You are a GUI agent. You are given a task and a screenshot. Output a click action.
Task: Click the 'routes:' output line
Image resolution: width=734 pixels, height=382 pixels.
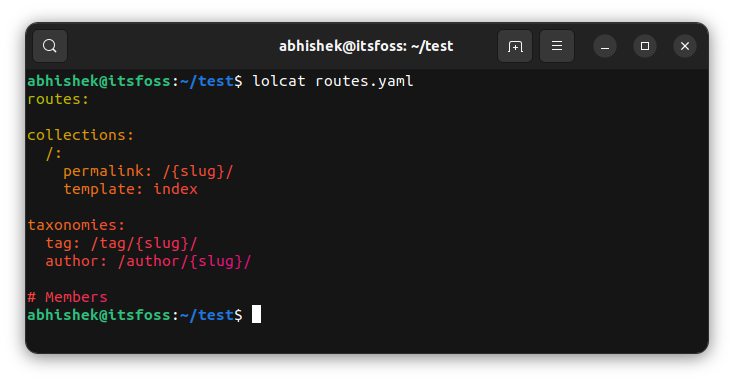[x=58, y=99]
